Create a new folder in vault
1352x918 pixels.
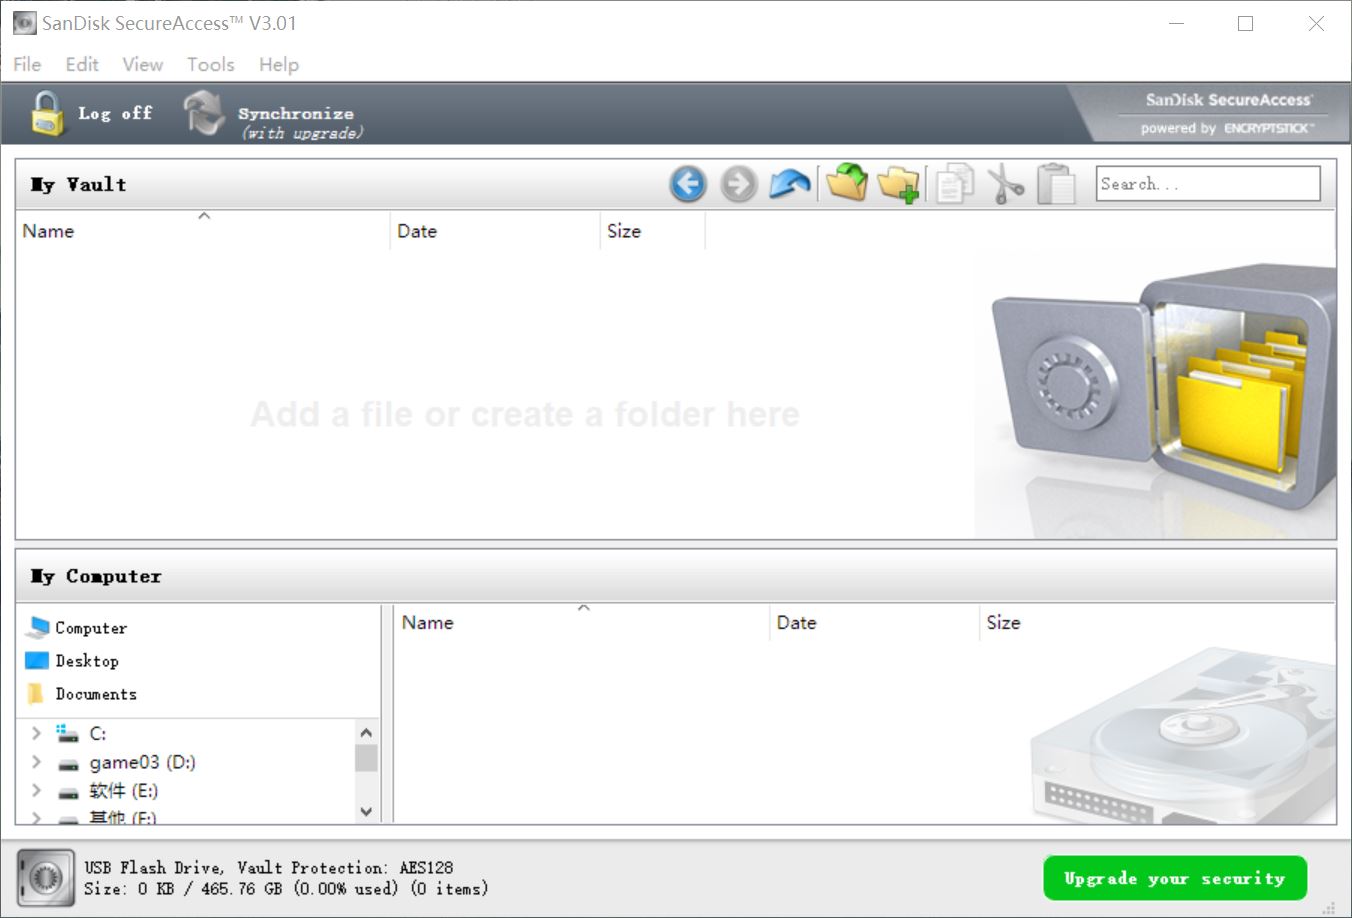[899, 184]
